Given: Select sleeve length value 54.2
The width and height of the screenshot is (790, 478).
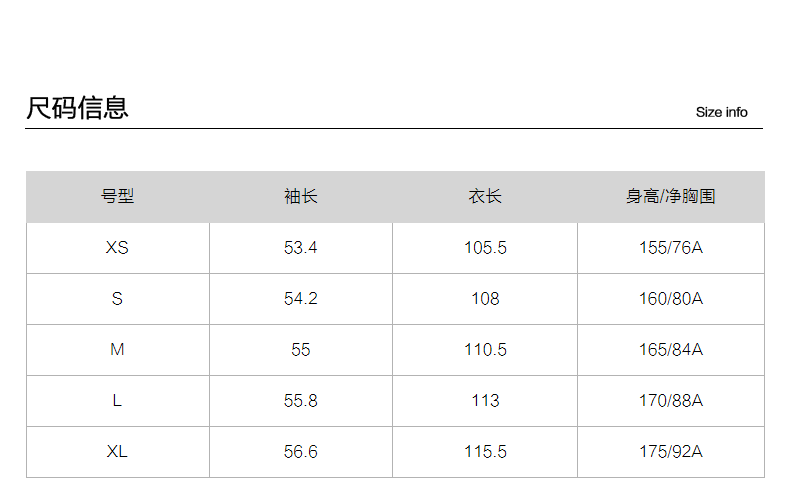Looking at the screenshot, I should point(300,298).
